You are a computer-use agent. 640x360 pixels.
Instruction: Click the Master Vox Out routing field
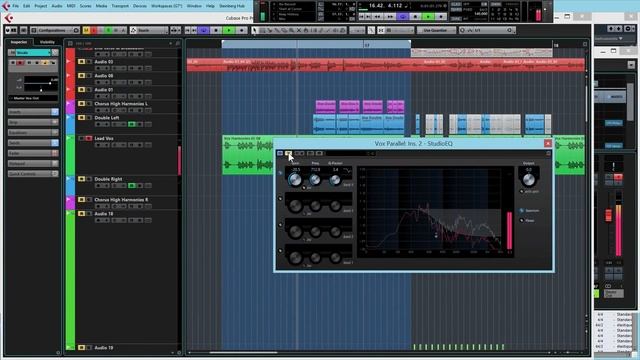click(33, 98)
